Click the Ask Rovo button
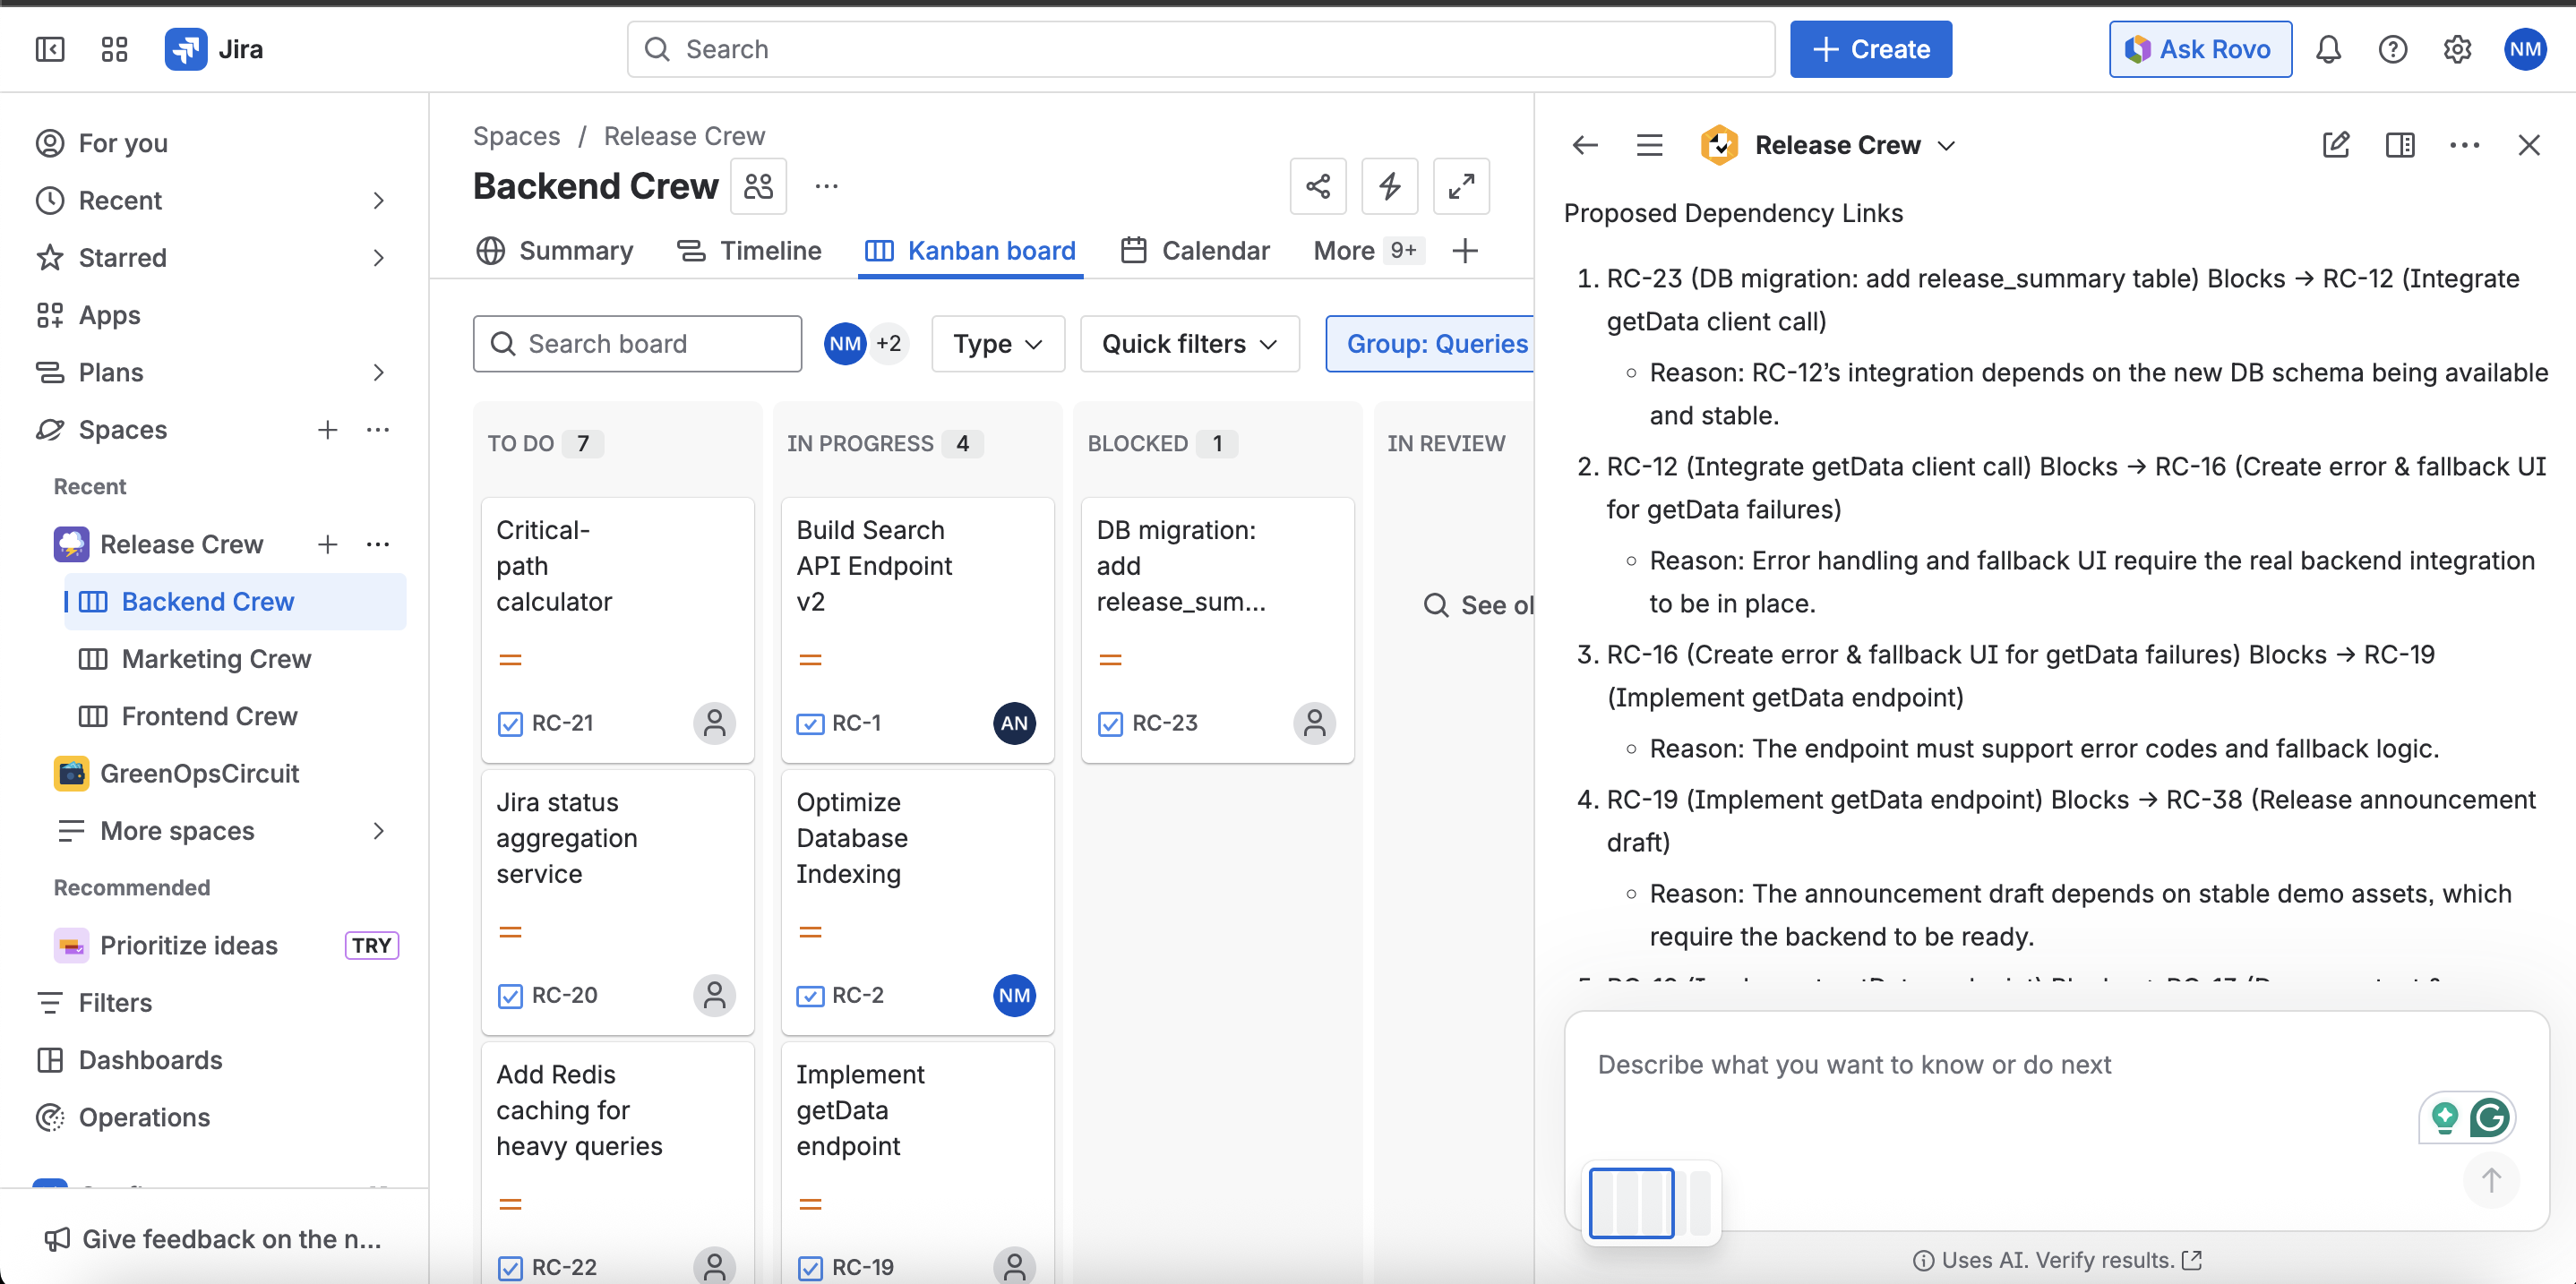 click(2199, 49)
